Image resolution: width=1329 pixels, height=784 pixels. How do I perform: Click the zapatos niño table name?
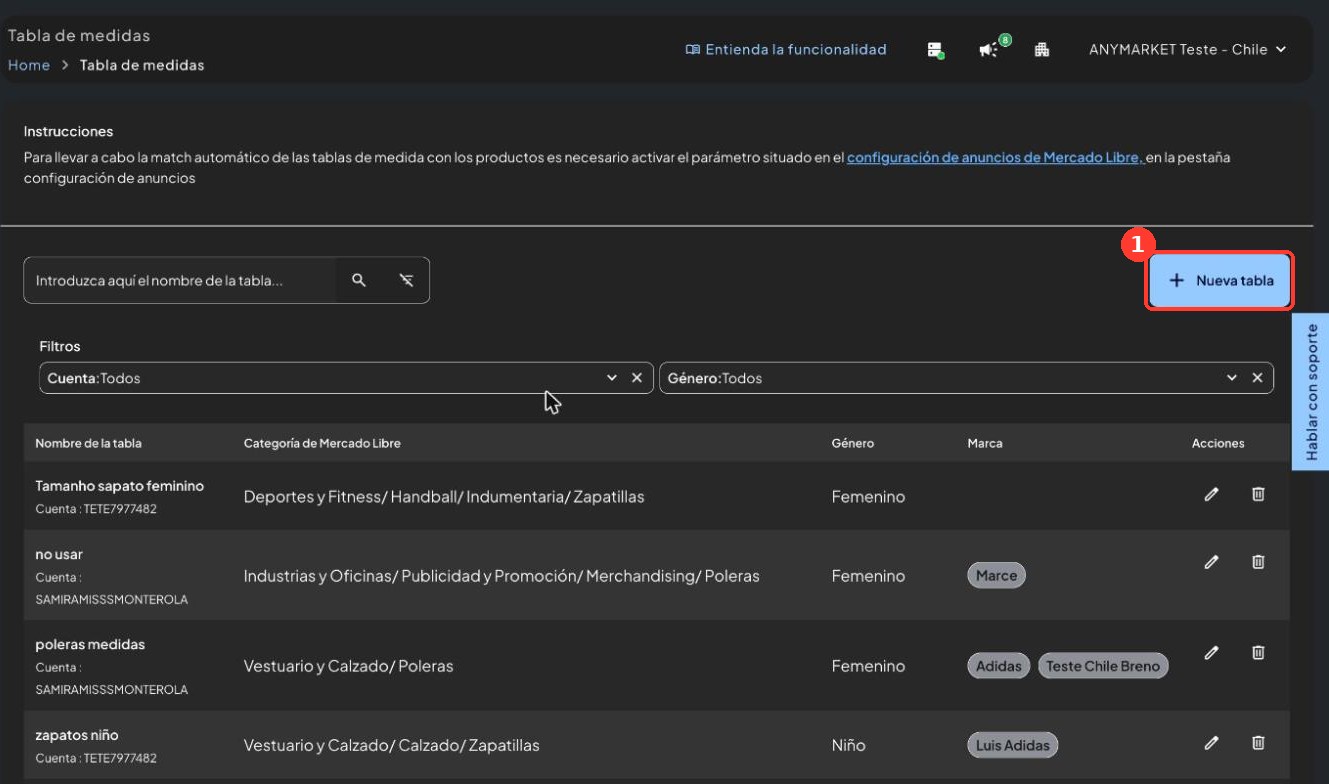[x=77, y=735]
